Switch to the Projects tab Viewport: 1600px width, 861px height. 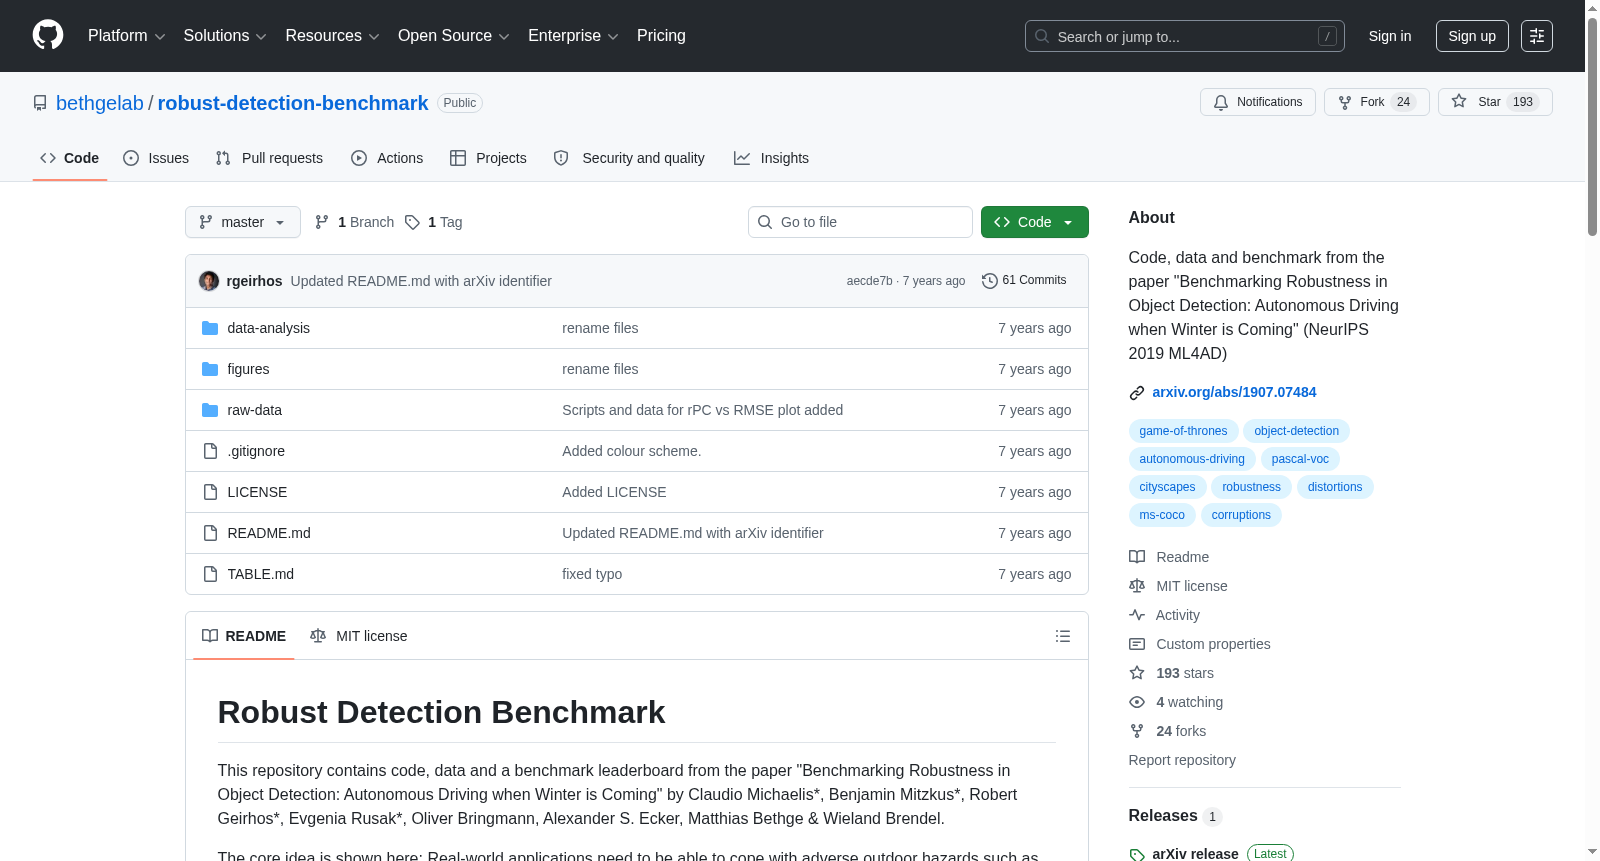coord(488,158)
